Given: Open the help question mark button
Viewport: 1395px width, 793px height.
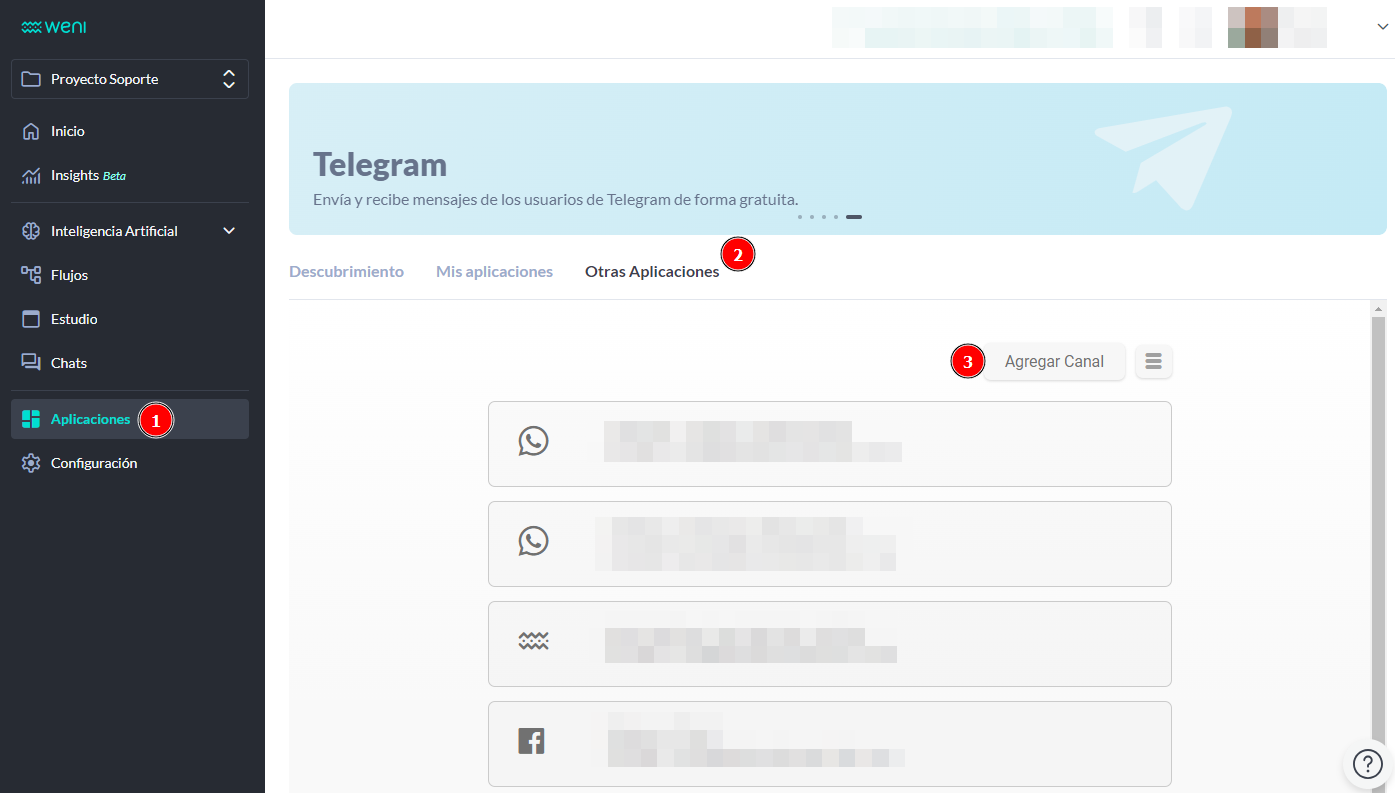Looking at the screenshot, I should tap(1367, 765).
